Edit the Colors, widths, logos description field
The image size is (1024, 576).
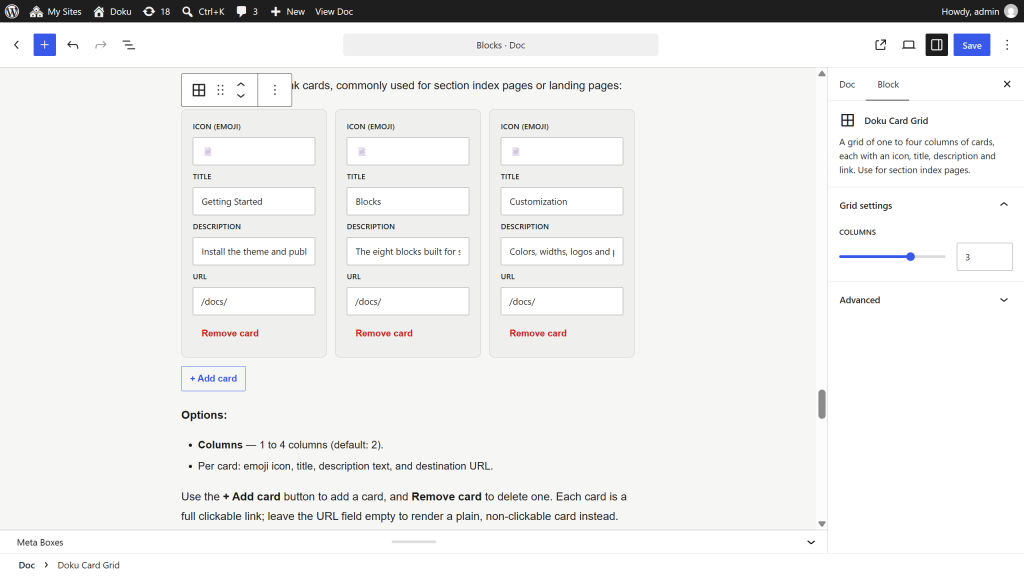pyautogui.click(x=562, y=251)
